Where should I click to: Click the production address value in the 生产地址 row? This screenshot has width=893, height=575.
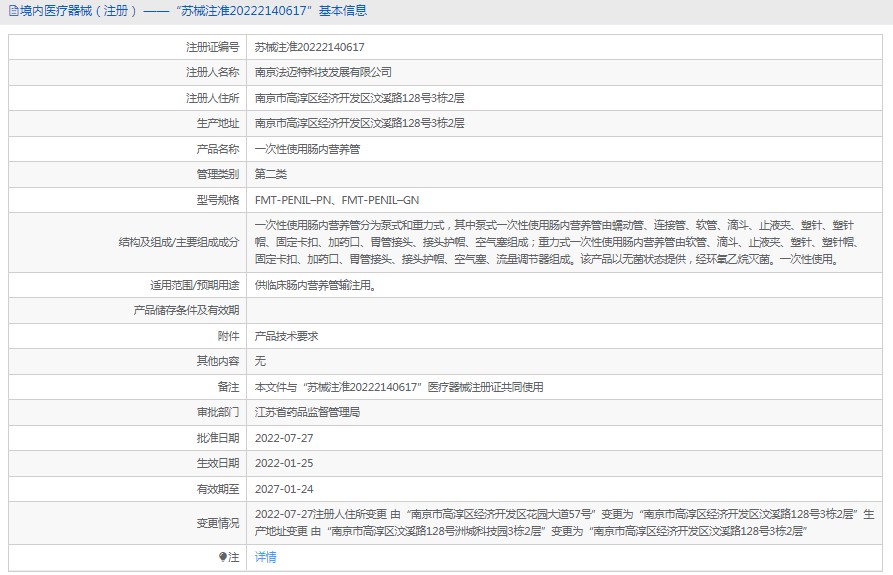pyautogui.click(x=359, y=123)
